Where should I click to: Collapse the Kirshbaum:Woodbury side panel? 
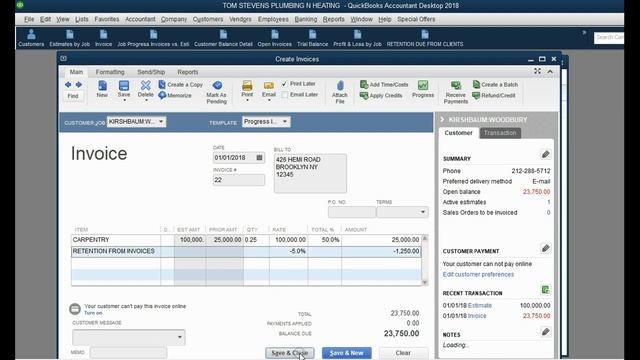442,120
